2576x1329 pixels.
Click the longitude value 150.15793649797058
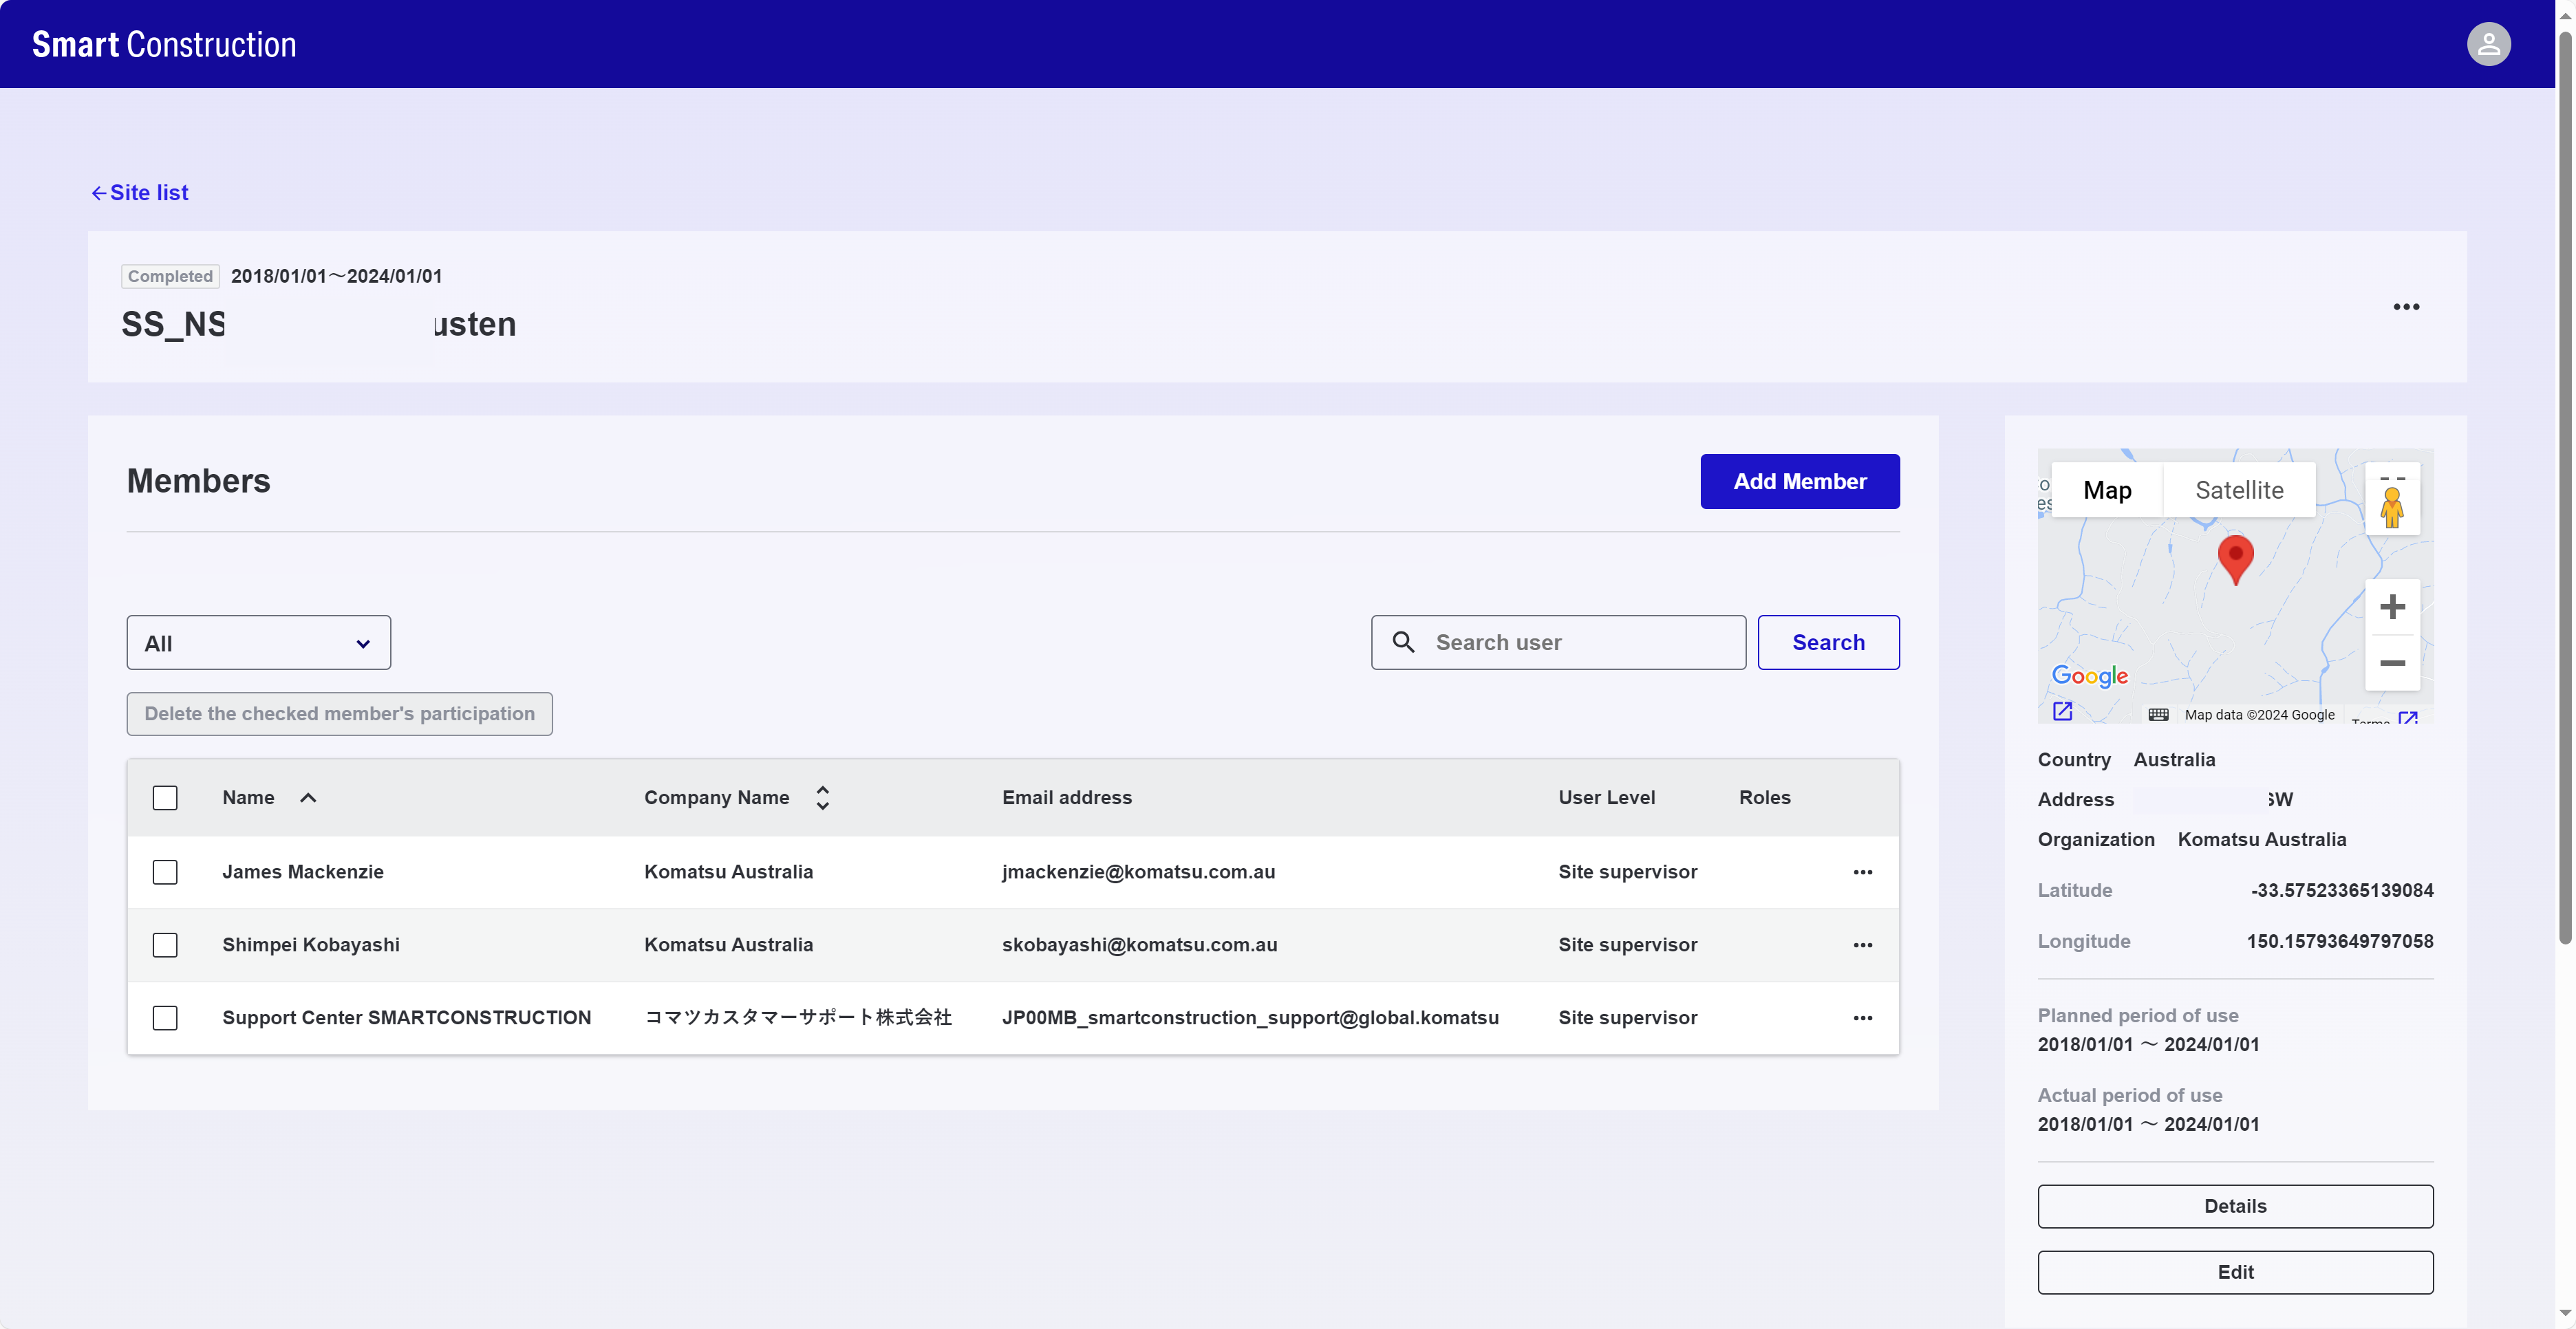[2340, 942]
